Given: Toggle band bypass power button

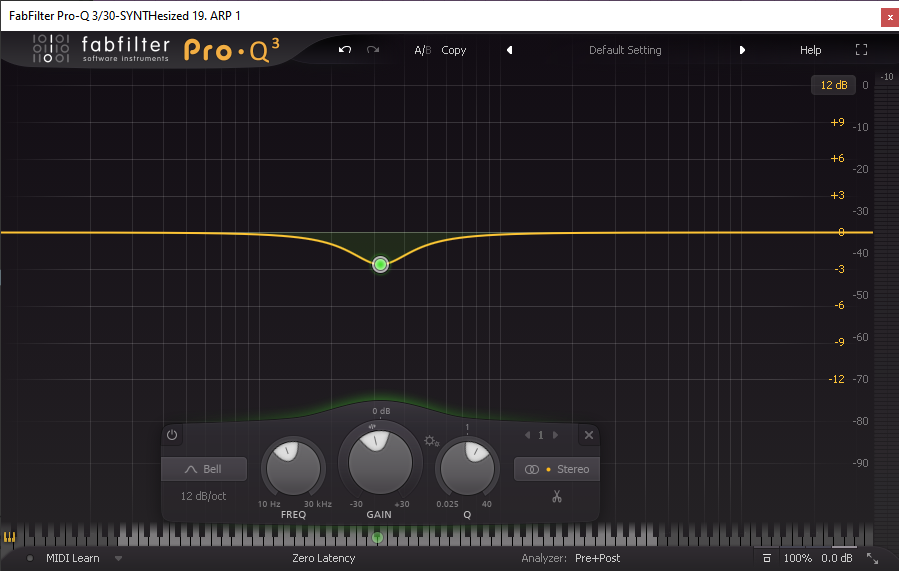Looking at the screenshot, I should tap(172, 435).
